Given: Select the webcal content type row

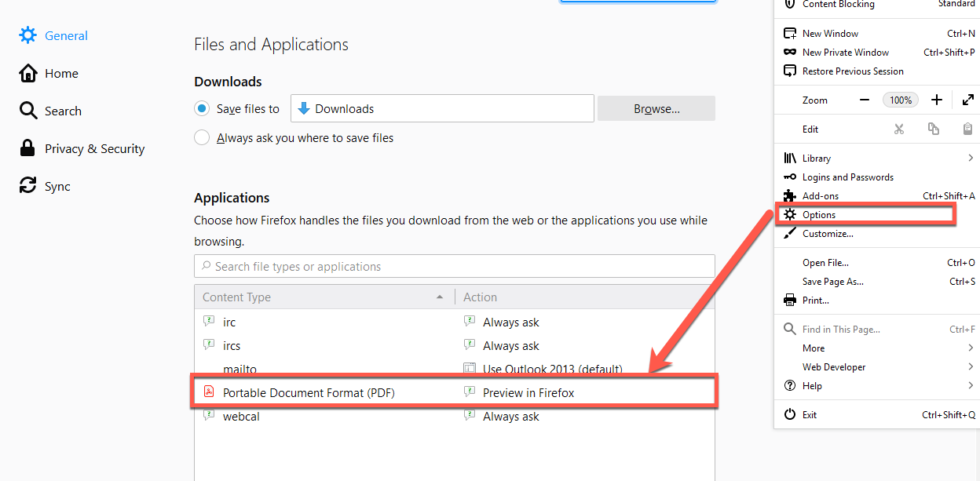Looking at the screenshot, I should [454, 416].
